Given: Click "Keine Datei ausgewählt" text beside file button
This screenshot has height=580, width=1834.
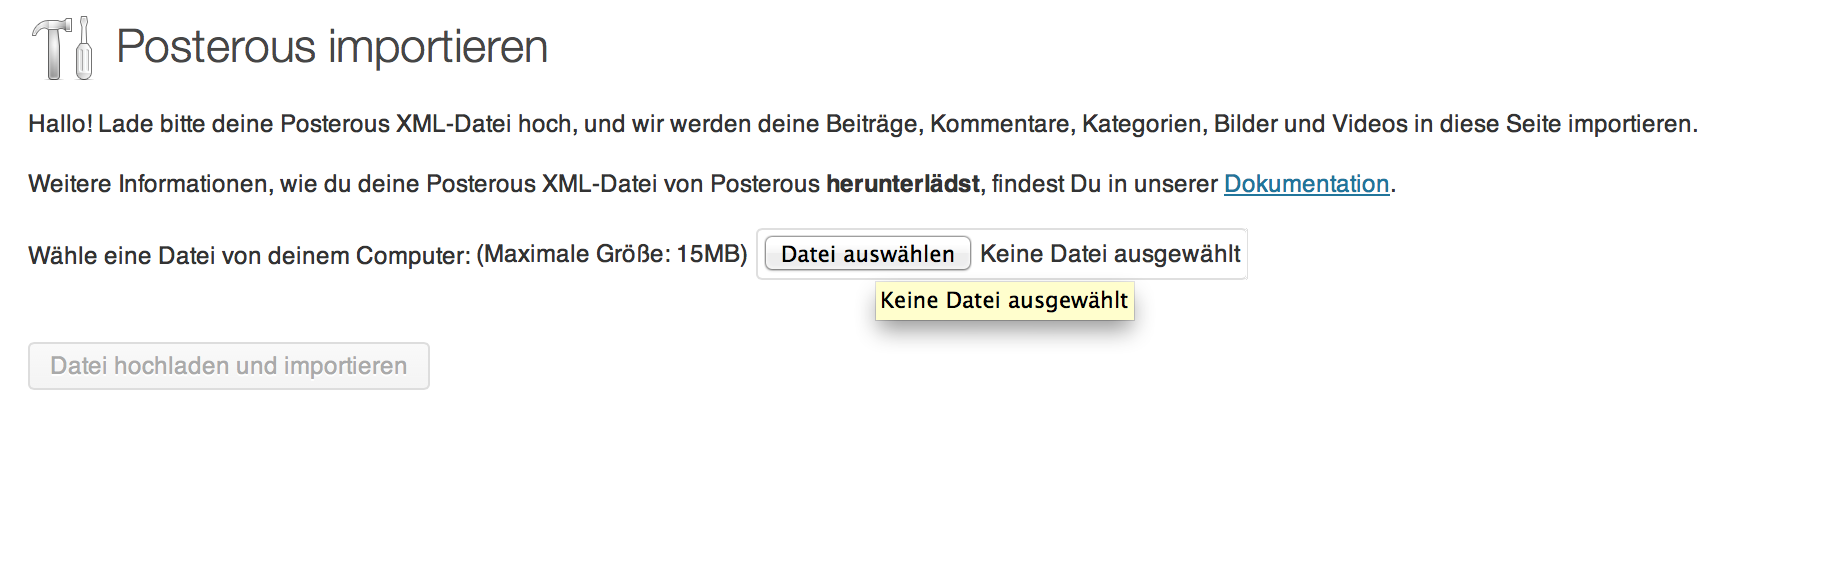Looking at the screenshot, I should point(1110,254).
